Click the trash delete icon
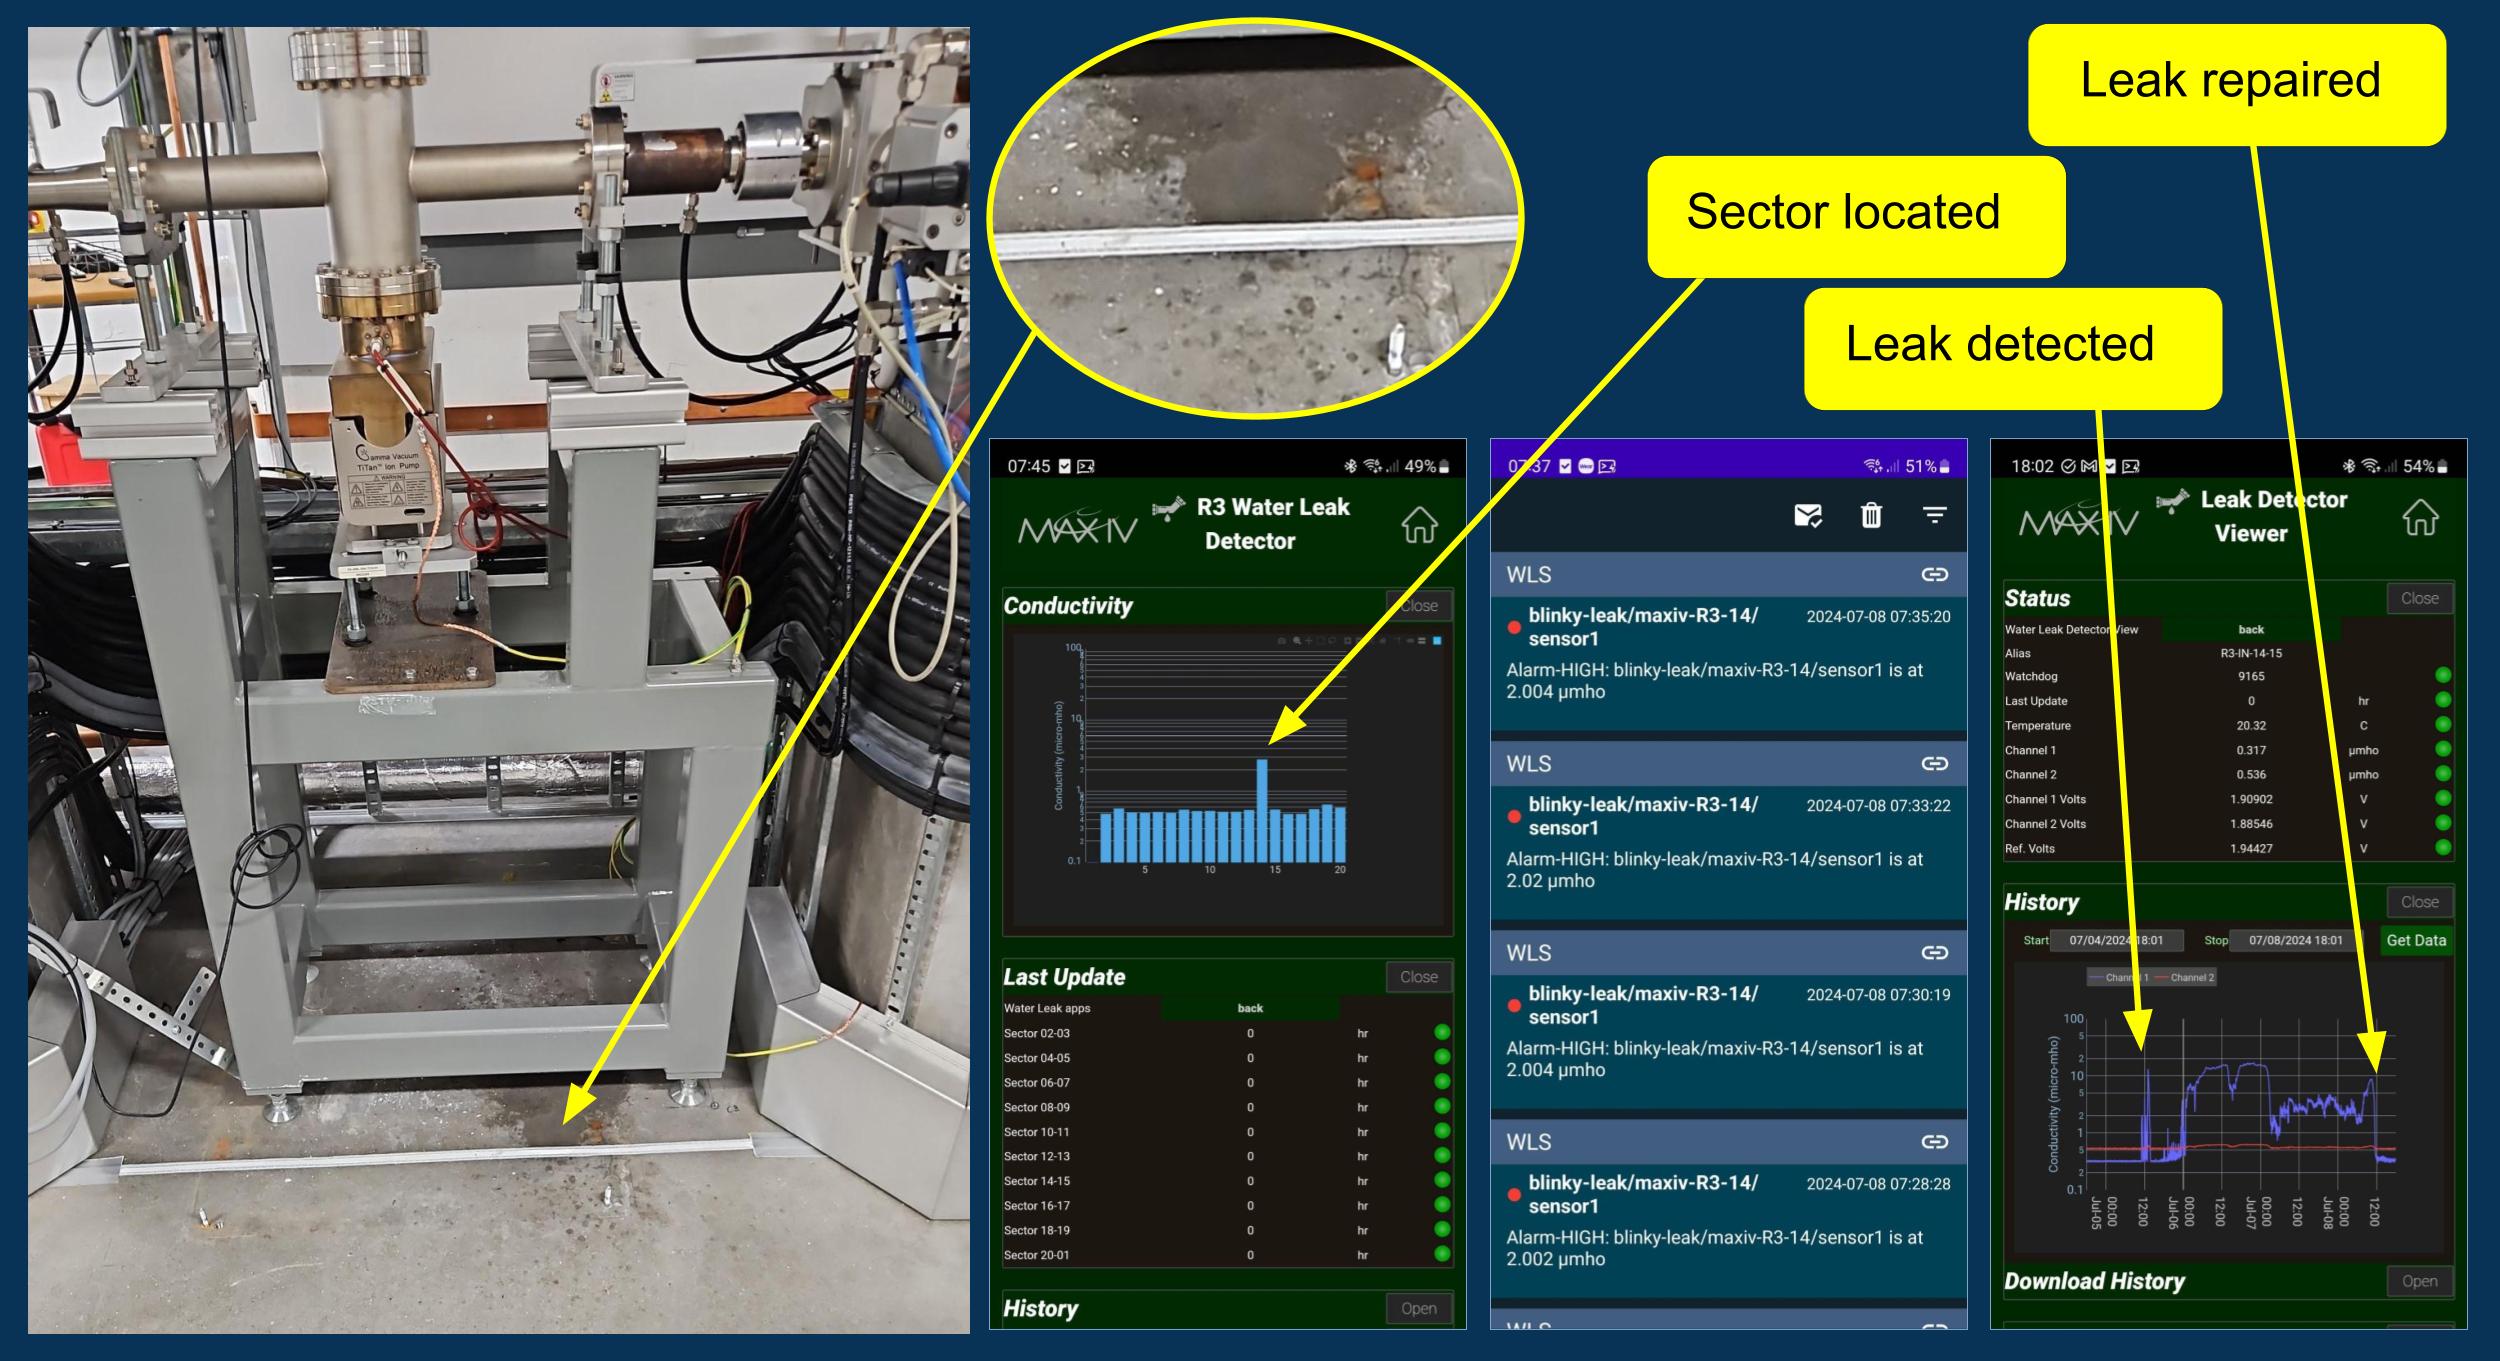 tap(1870, 515)
